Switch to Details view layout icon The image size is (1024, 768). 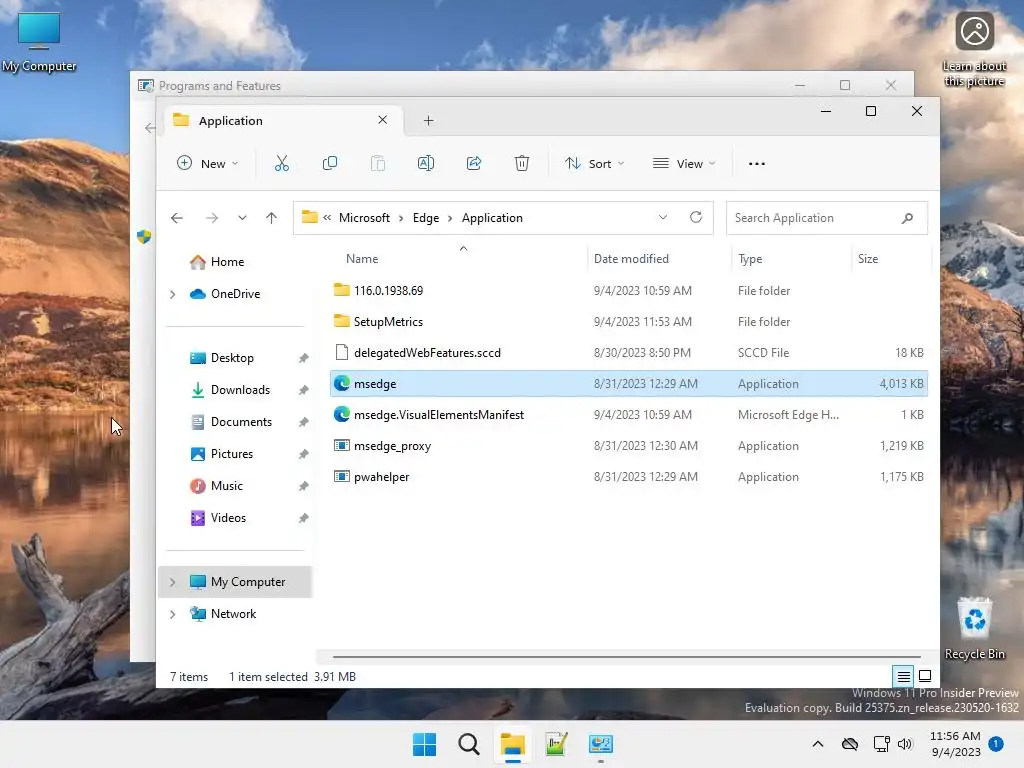pyautogui.click(x=903, y=677)
